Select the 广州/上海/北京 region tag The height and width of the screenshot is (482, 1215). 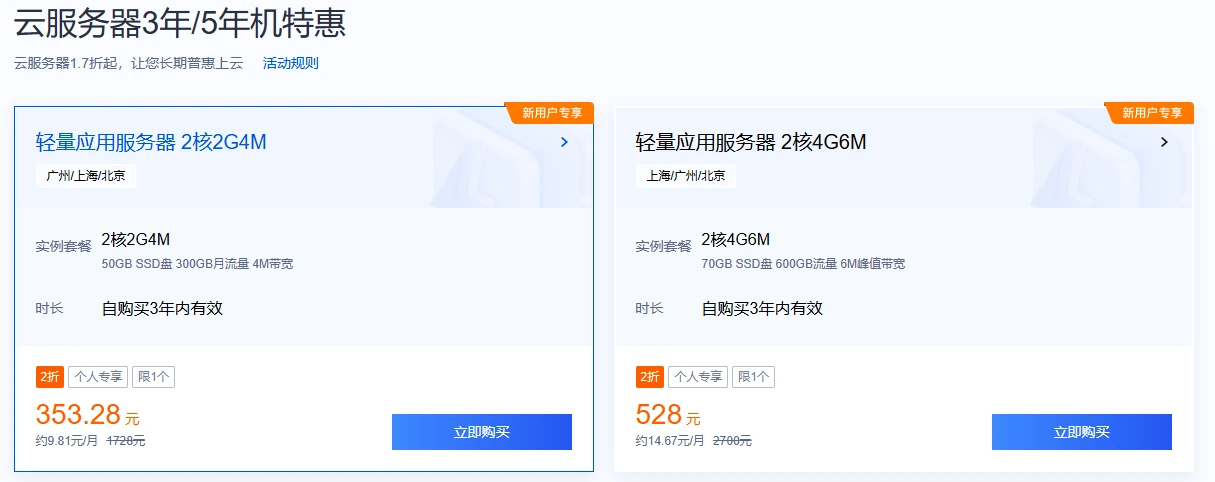pos(86,176)
